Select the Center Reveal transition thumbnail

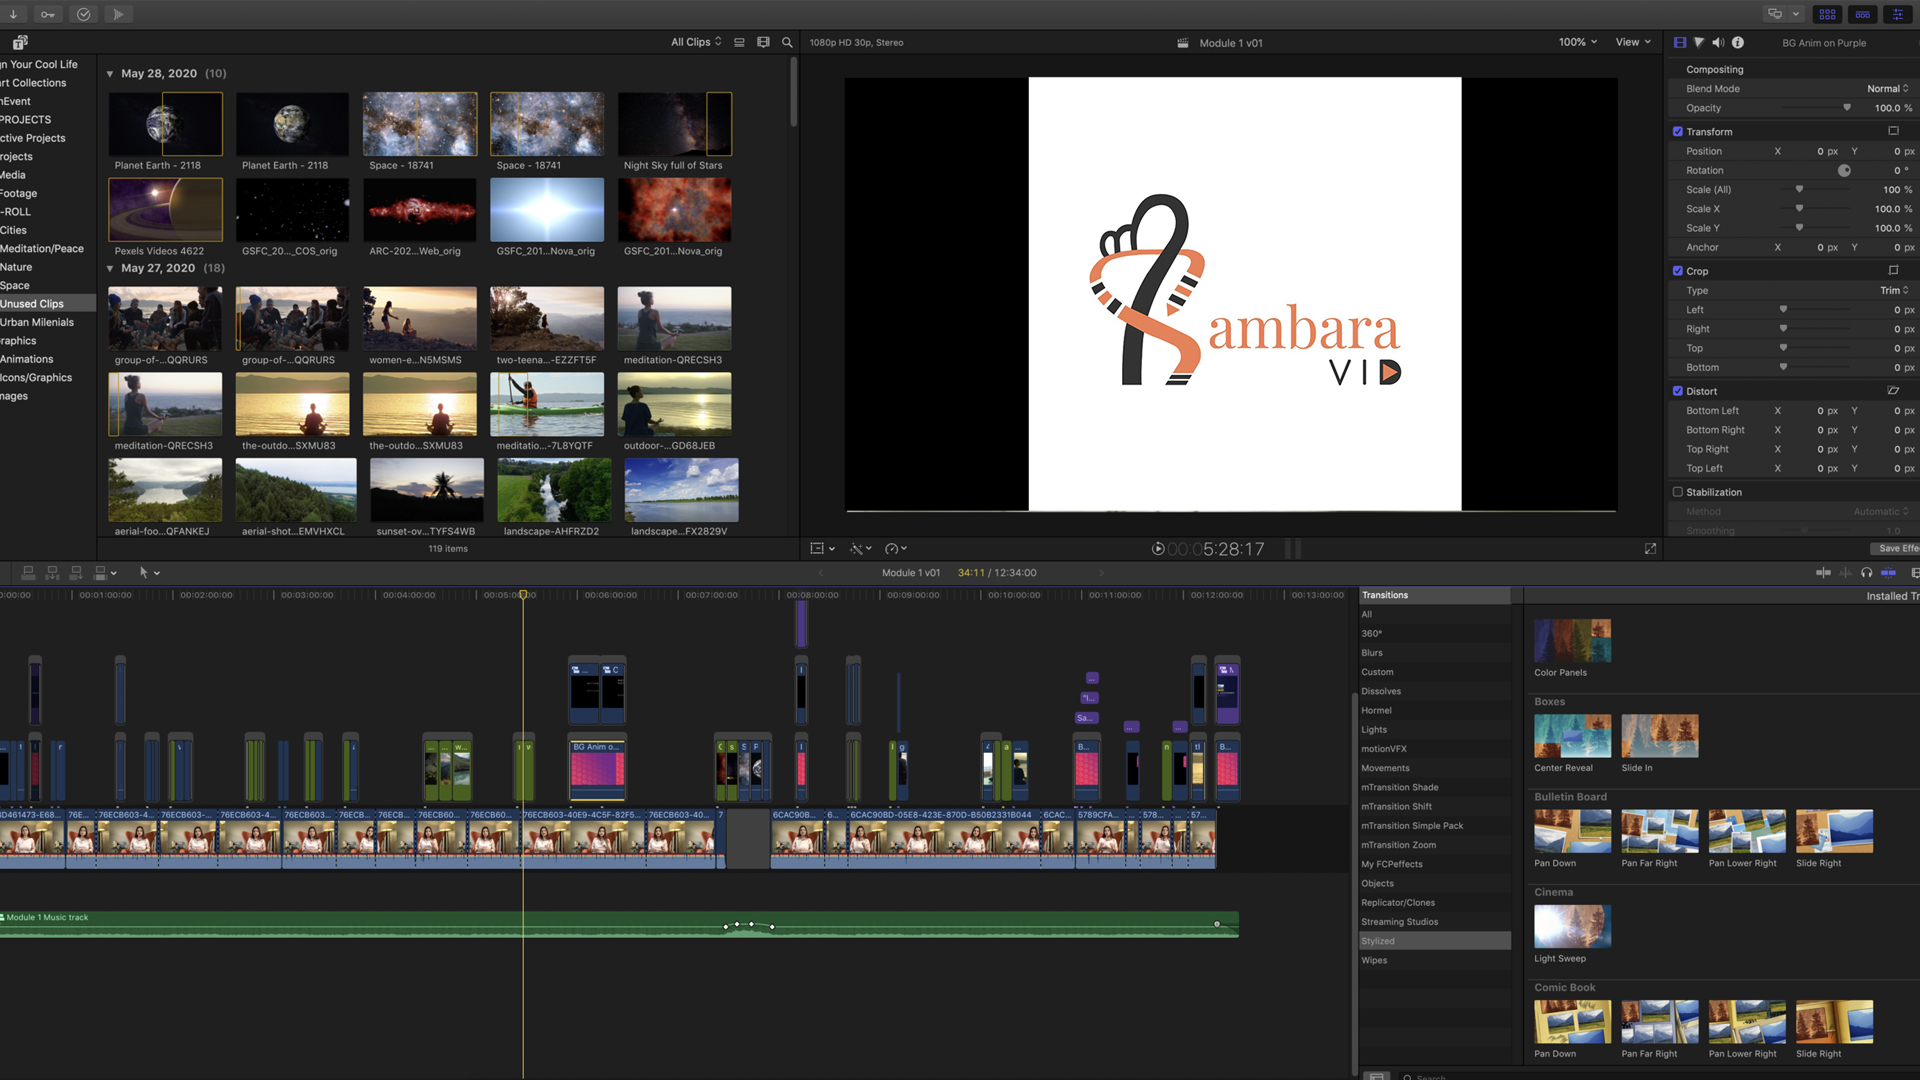point(1572,736)
